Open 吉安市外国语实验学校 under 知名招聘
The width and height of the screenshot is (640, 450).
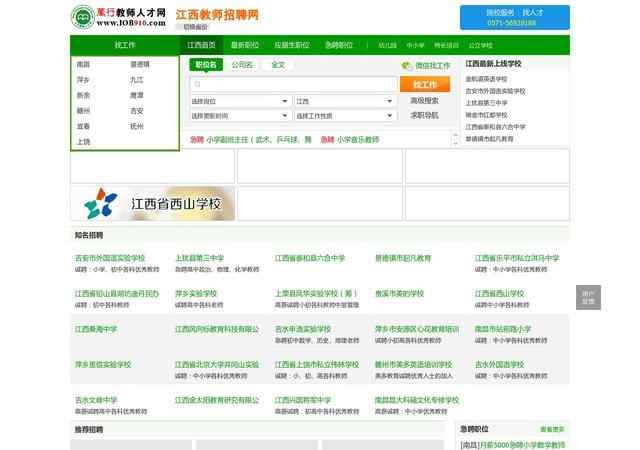(110, 258)
